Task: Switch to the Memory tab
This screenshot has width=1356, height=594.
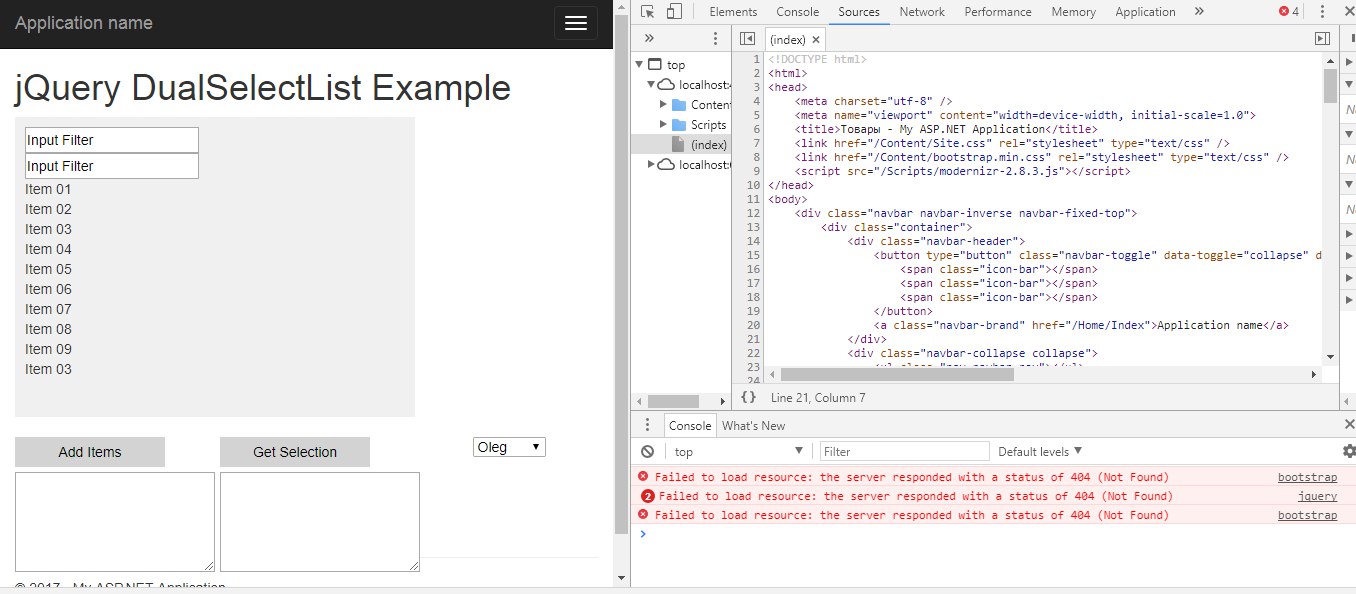Action: [x=1073, y=12]
